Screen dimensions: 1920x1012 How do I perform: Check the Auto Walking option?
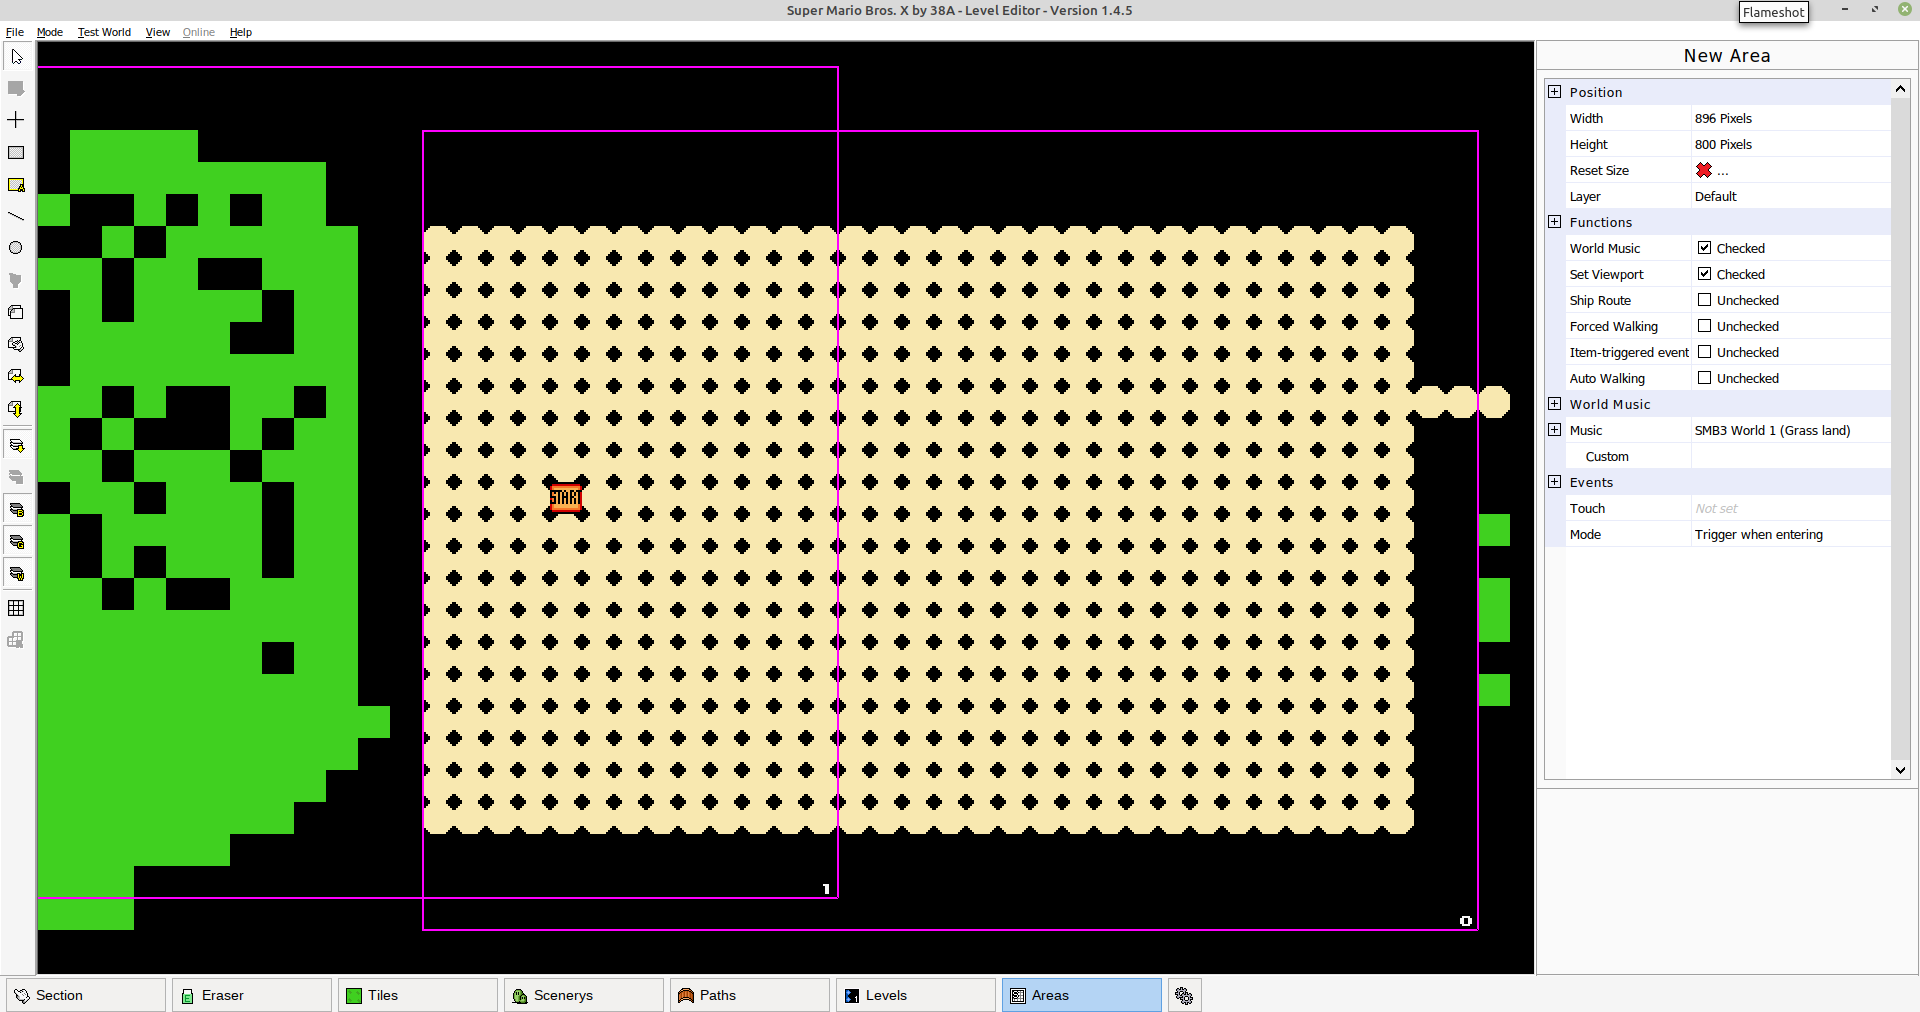(x=1705, y=378)
